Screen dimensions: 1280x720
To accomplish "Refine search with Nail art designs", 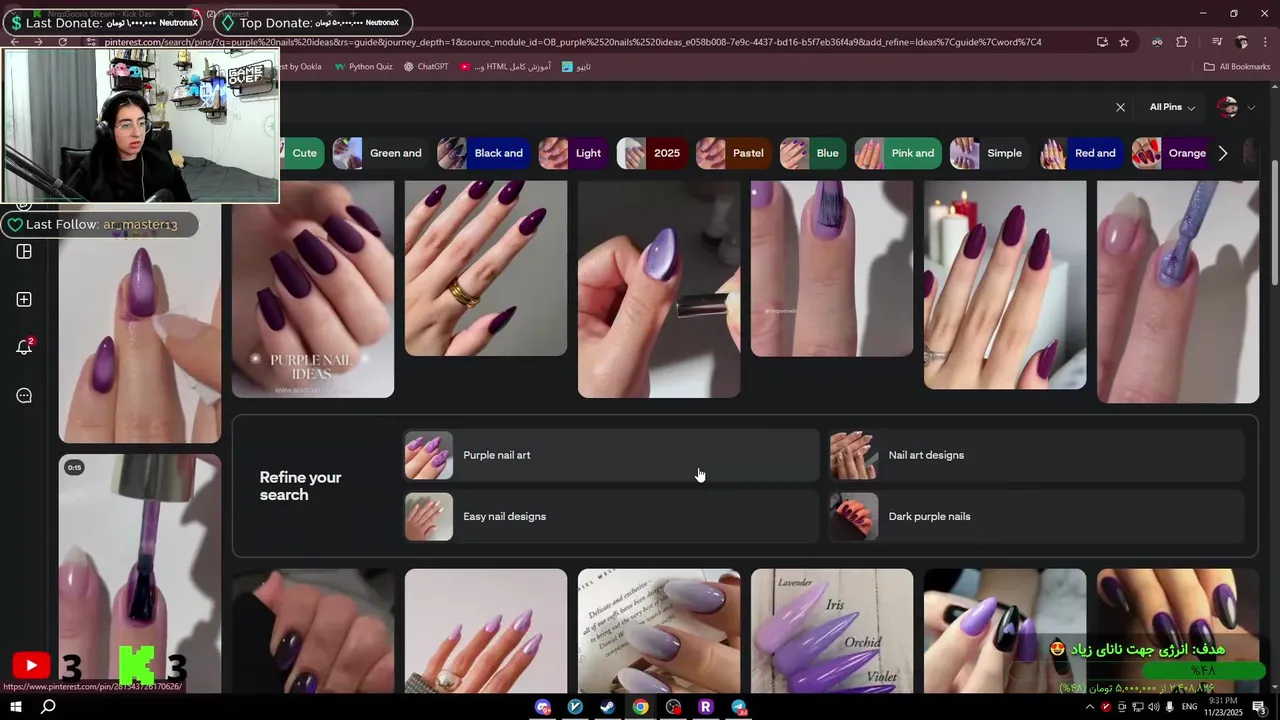I will point(1037,455).
